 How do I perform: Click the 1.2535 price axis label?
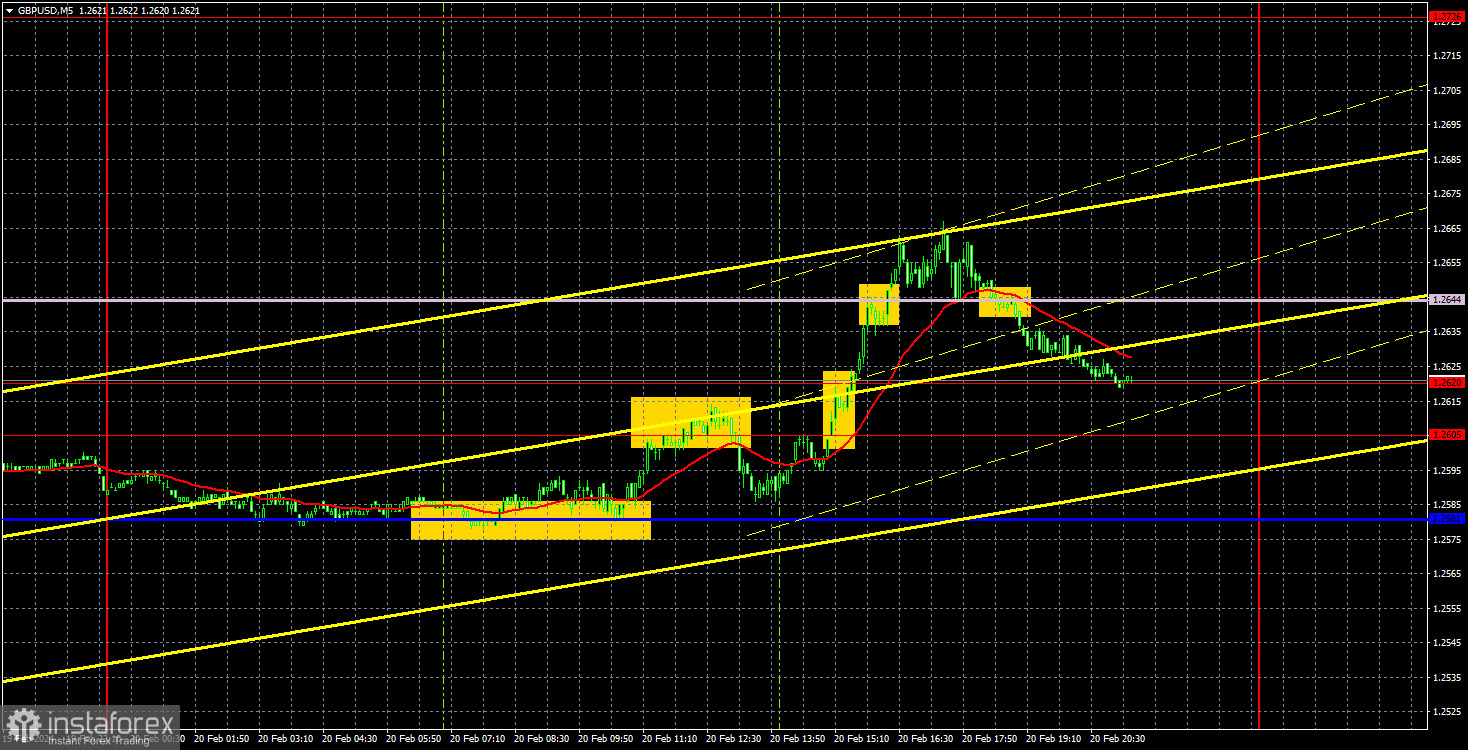tap(1447, 677)
